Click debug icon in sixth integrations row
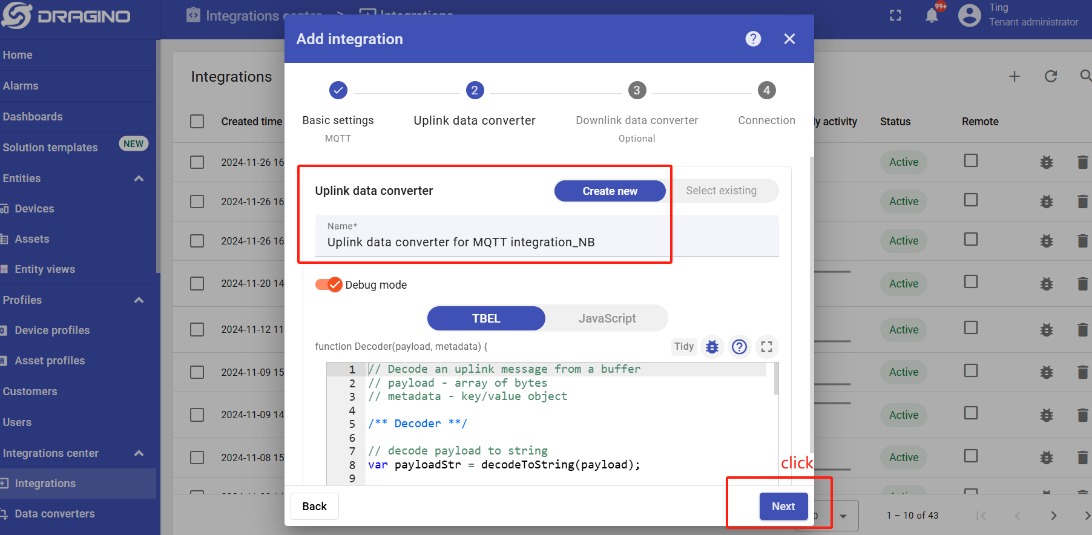The image size is (1092, 535). 1046,373
